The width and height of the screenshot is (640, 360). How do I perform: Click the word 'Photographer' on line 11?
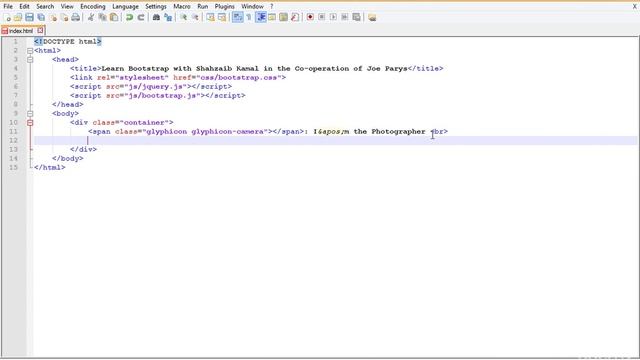398,131
